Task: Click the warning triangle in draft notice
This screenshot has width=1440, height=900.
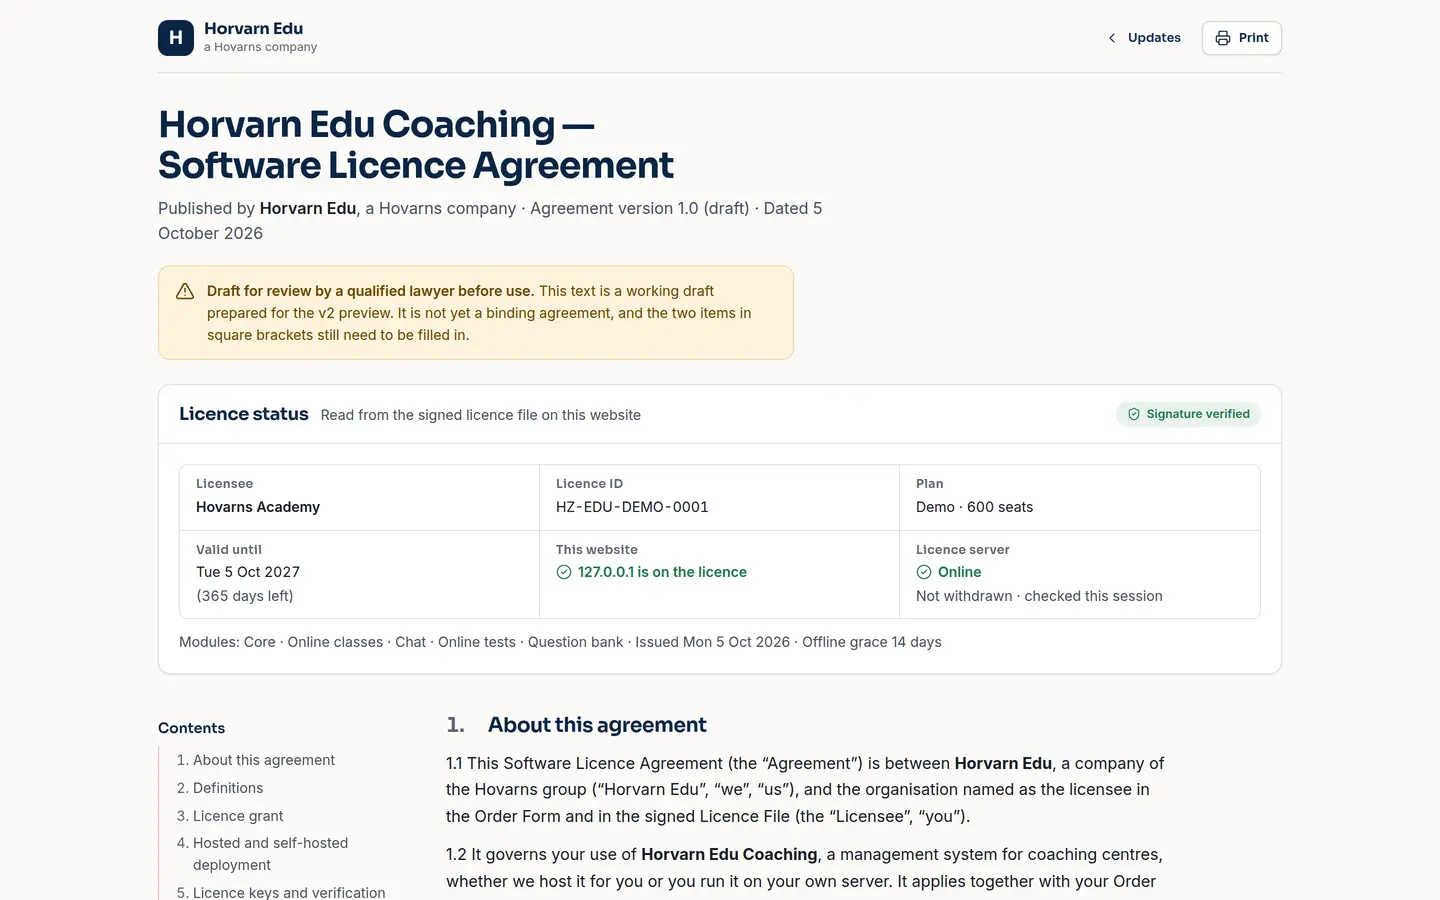Action: tap(185, 291)
